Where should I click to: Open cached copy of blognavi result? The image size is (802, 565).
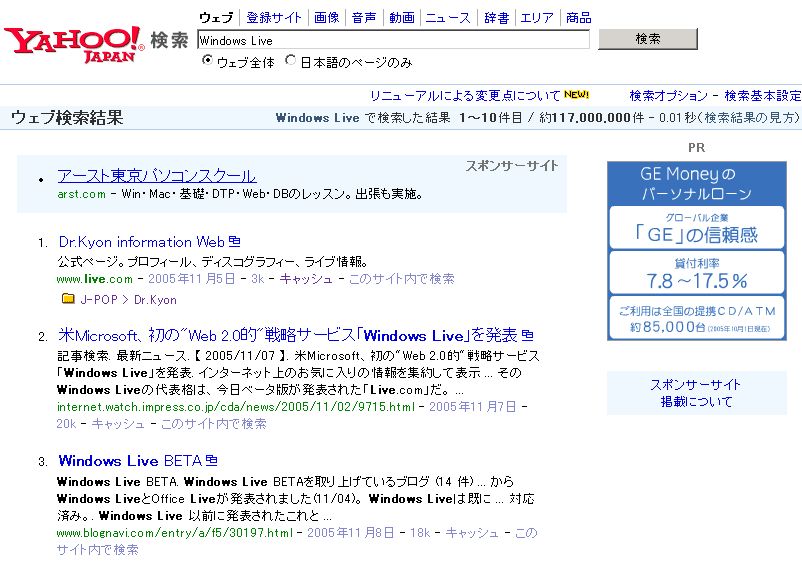[x=472, y=533]
